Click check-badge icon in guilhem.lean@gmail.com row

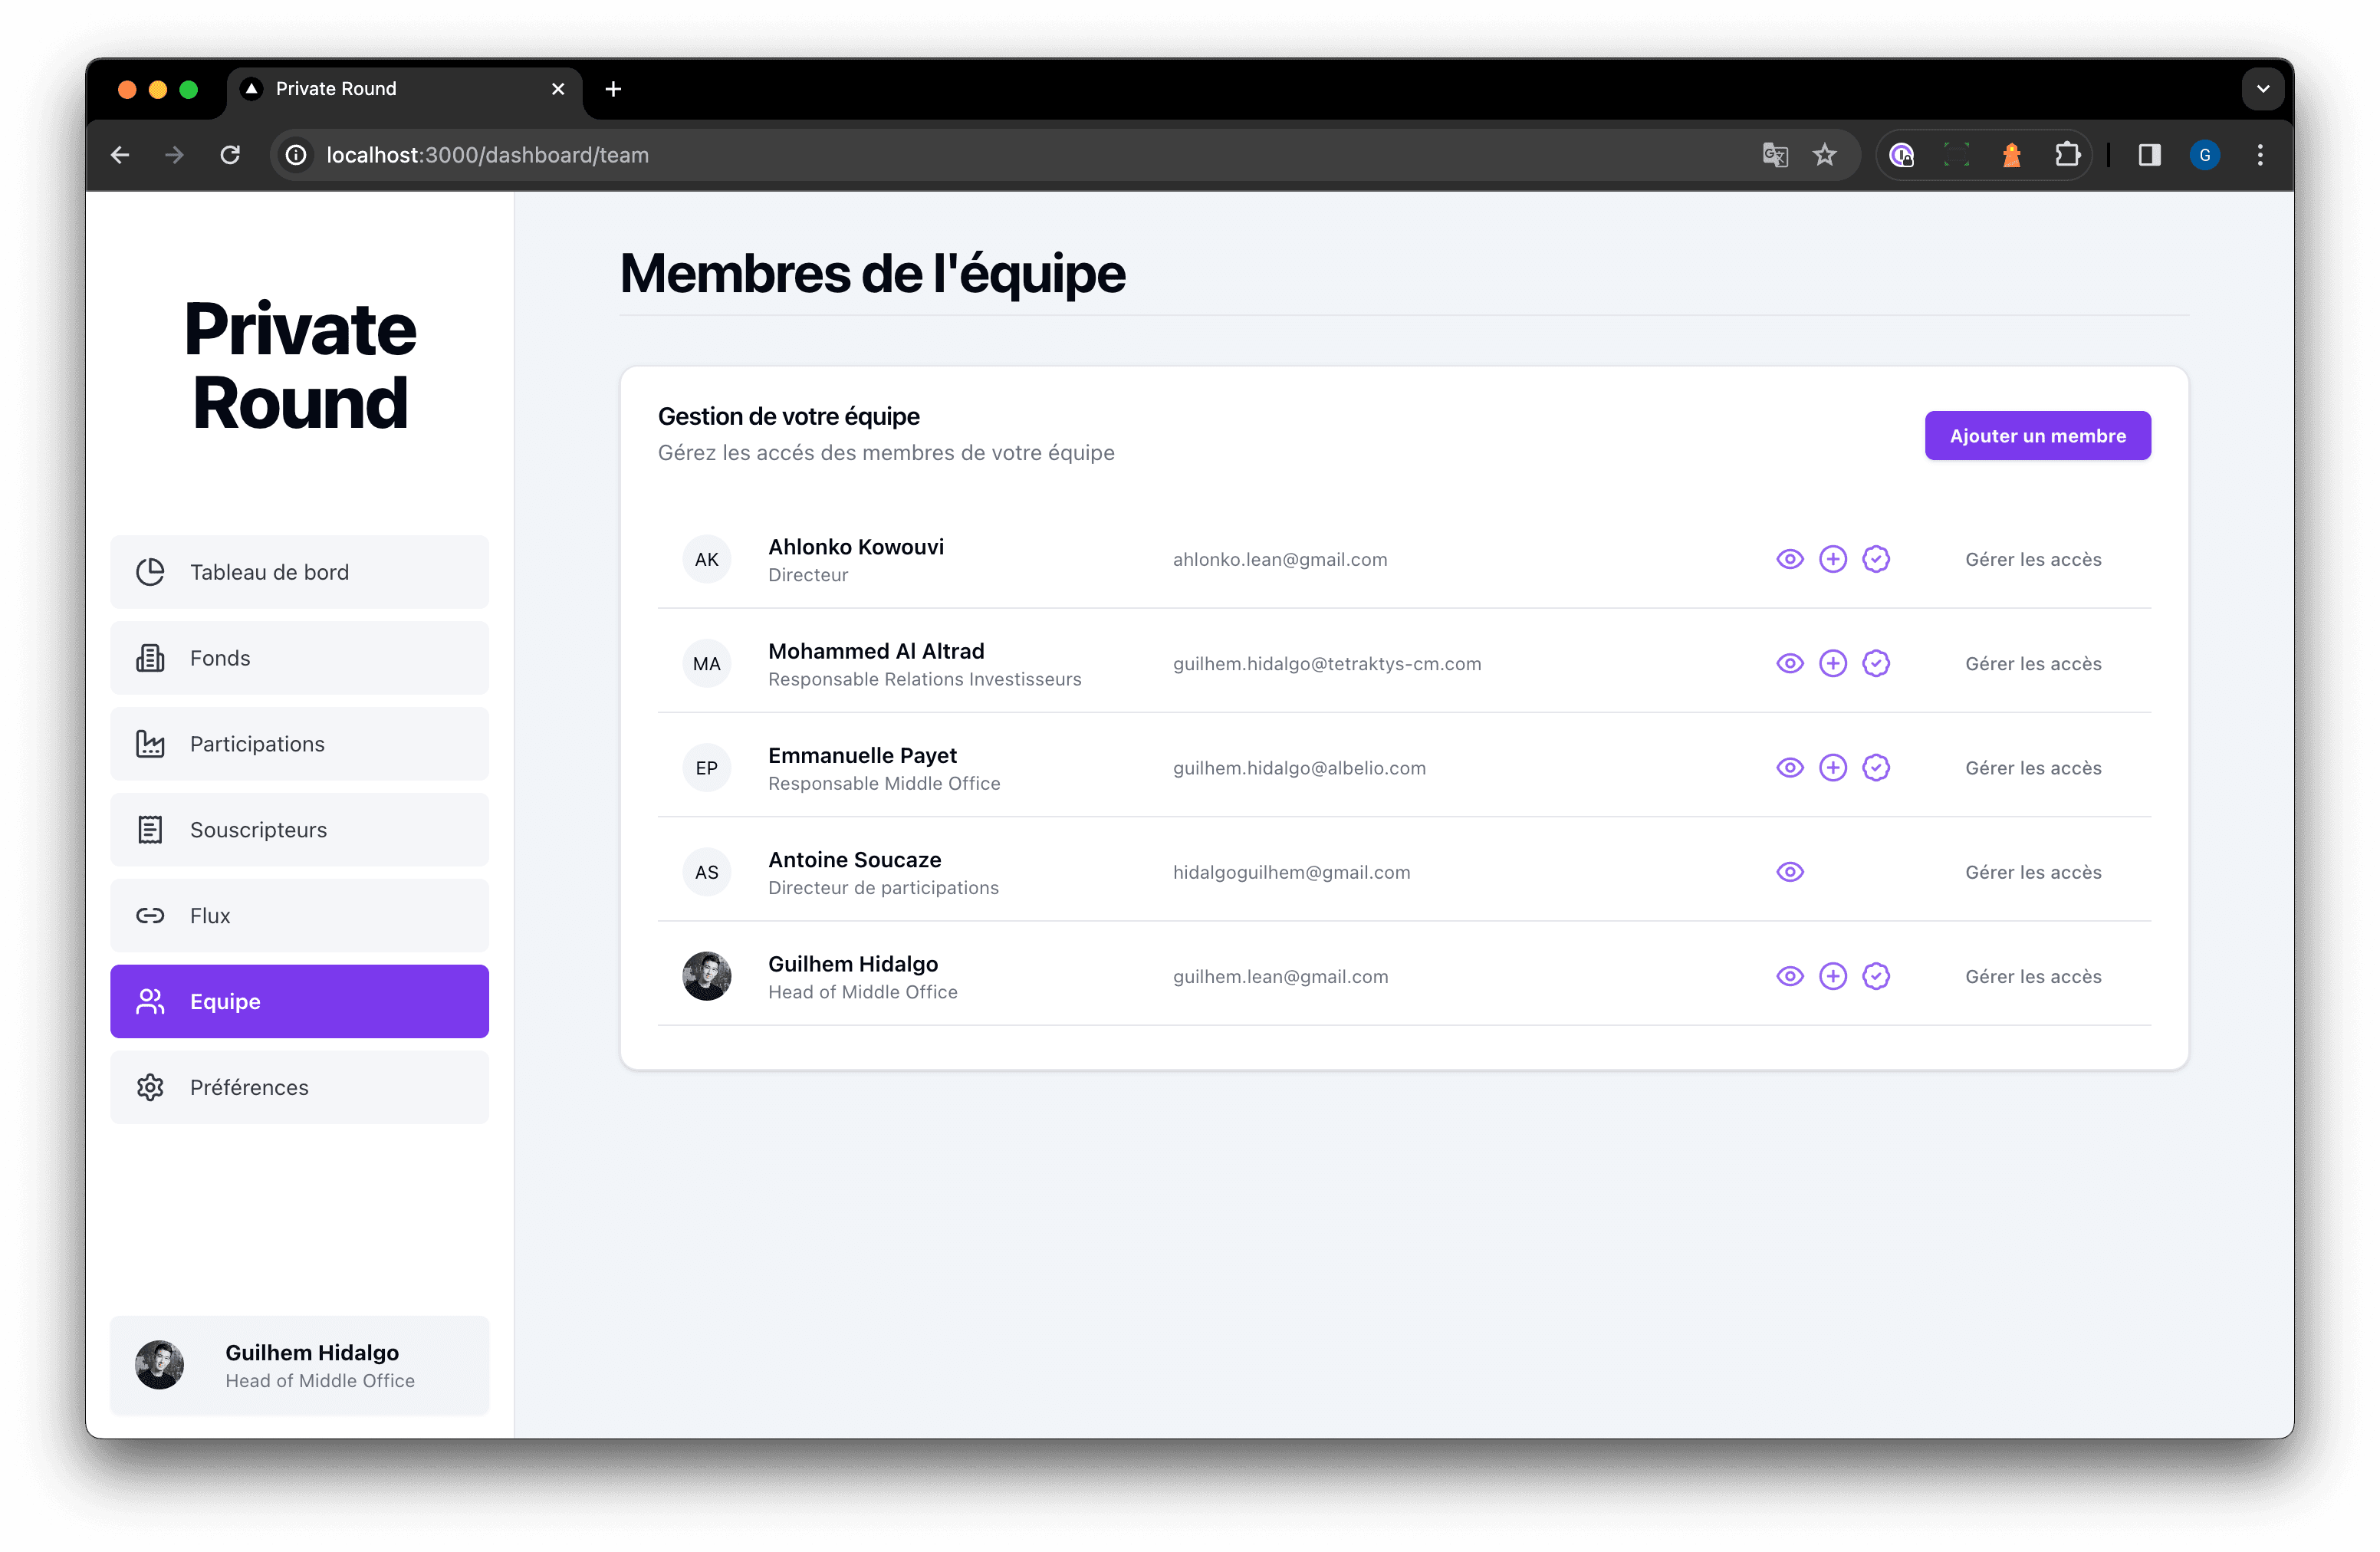click(x=1876, y=976)
